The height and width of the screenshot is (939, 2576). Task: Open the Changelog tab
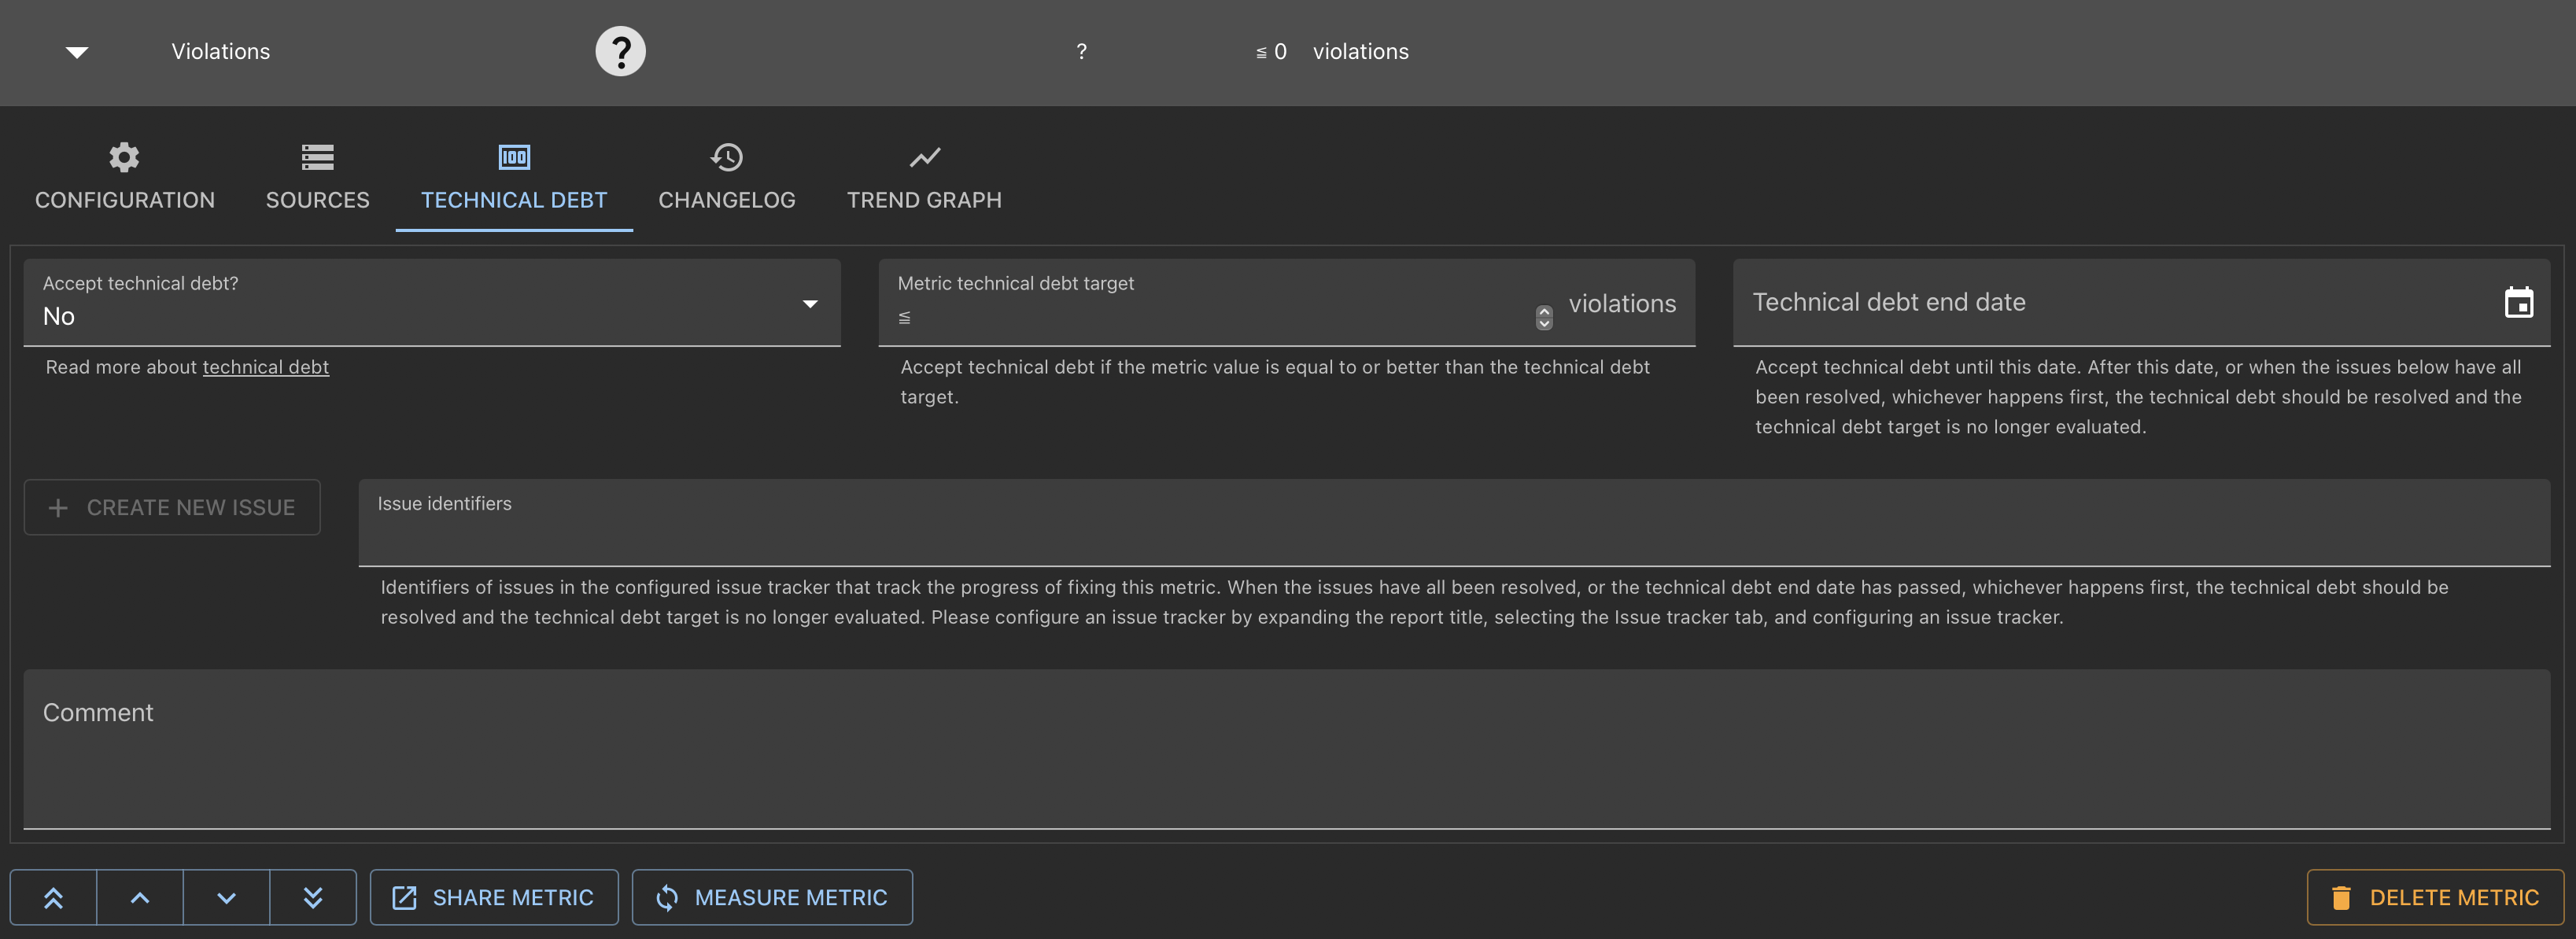727,178
